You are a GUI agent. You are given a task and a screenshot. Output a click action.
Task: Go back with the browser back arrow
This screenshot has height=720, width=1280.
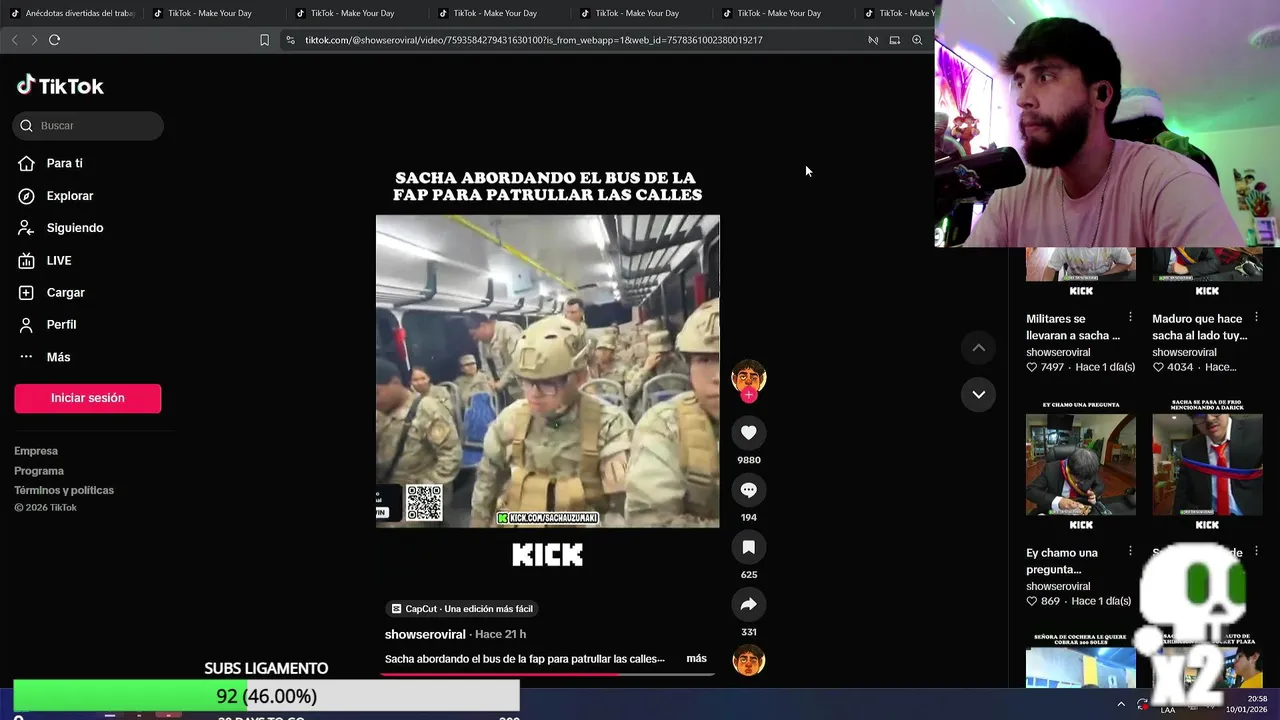pos(14,40)
